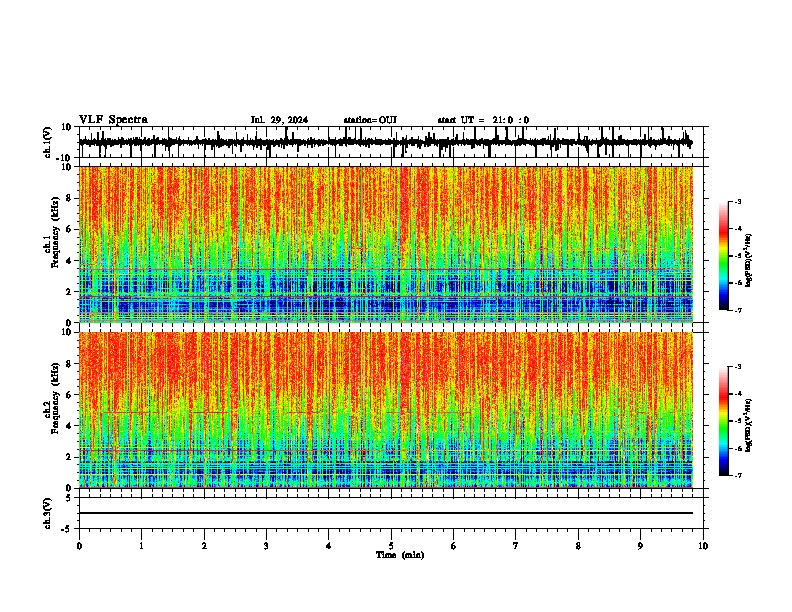Click the "Time (min)" x-axis label

400,555
